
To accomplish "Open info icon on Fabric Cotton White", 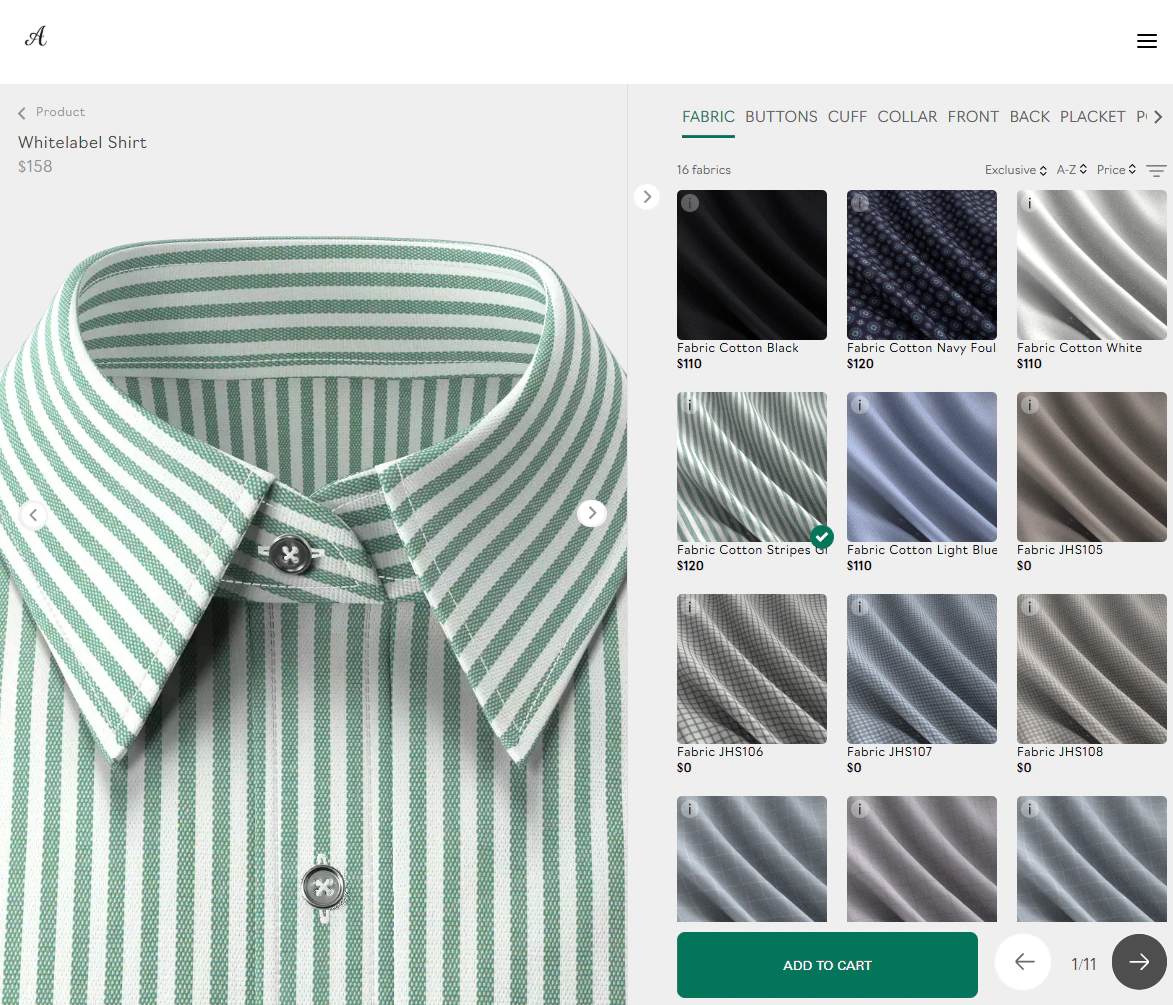I will click(x=1030, y=203).
